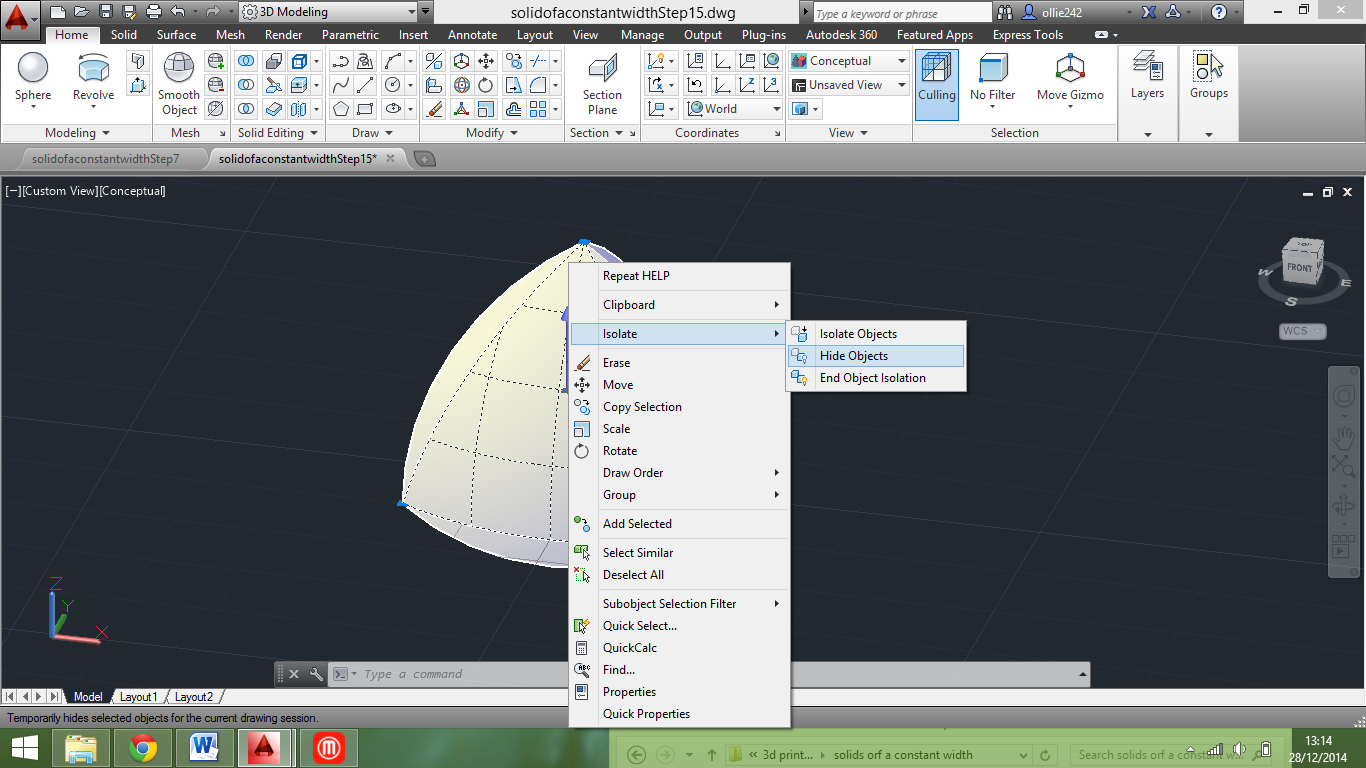Switch to the Layout1 tab
Image resolution: width=1366 pixels, height=768 pixels.
pyautogui.click(x=138, y=697)
